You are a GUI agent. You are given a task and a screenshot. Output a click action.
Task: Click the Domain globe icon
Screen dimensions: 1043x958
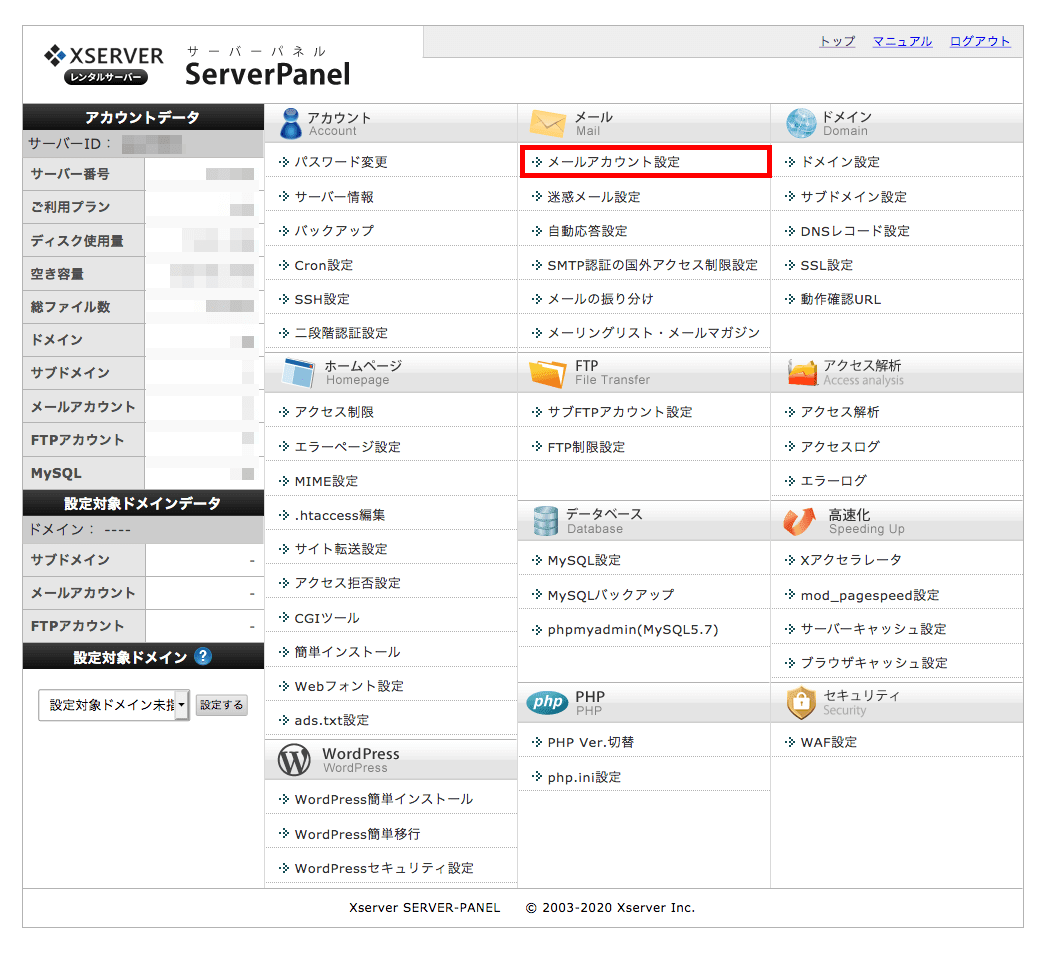point(801,123)
